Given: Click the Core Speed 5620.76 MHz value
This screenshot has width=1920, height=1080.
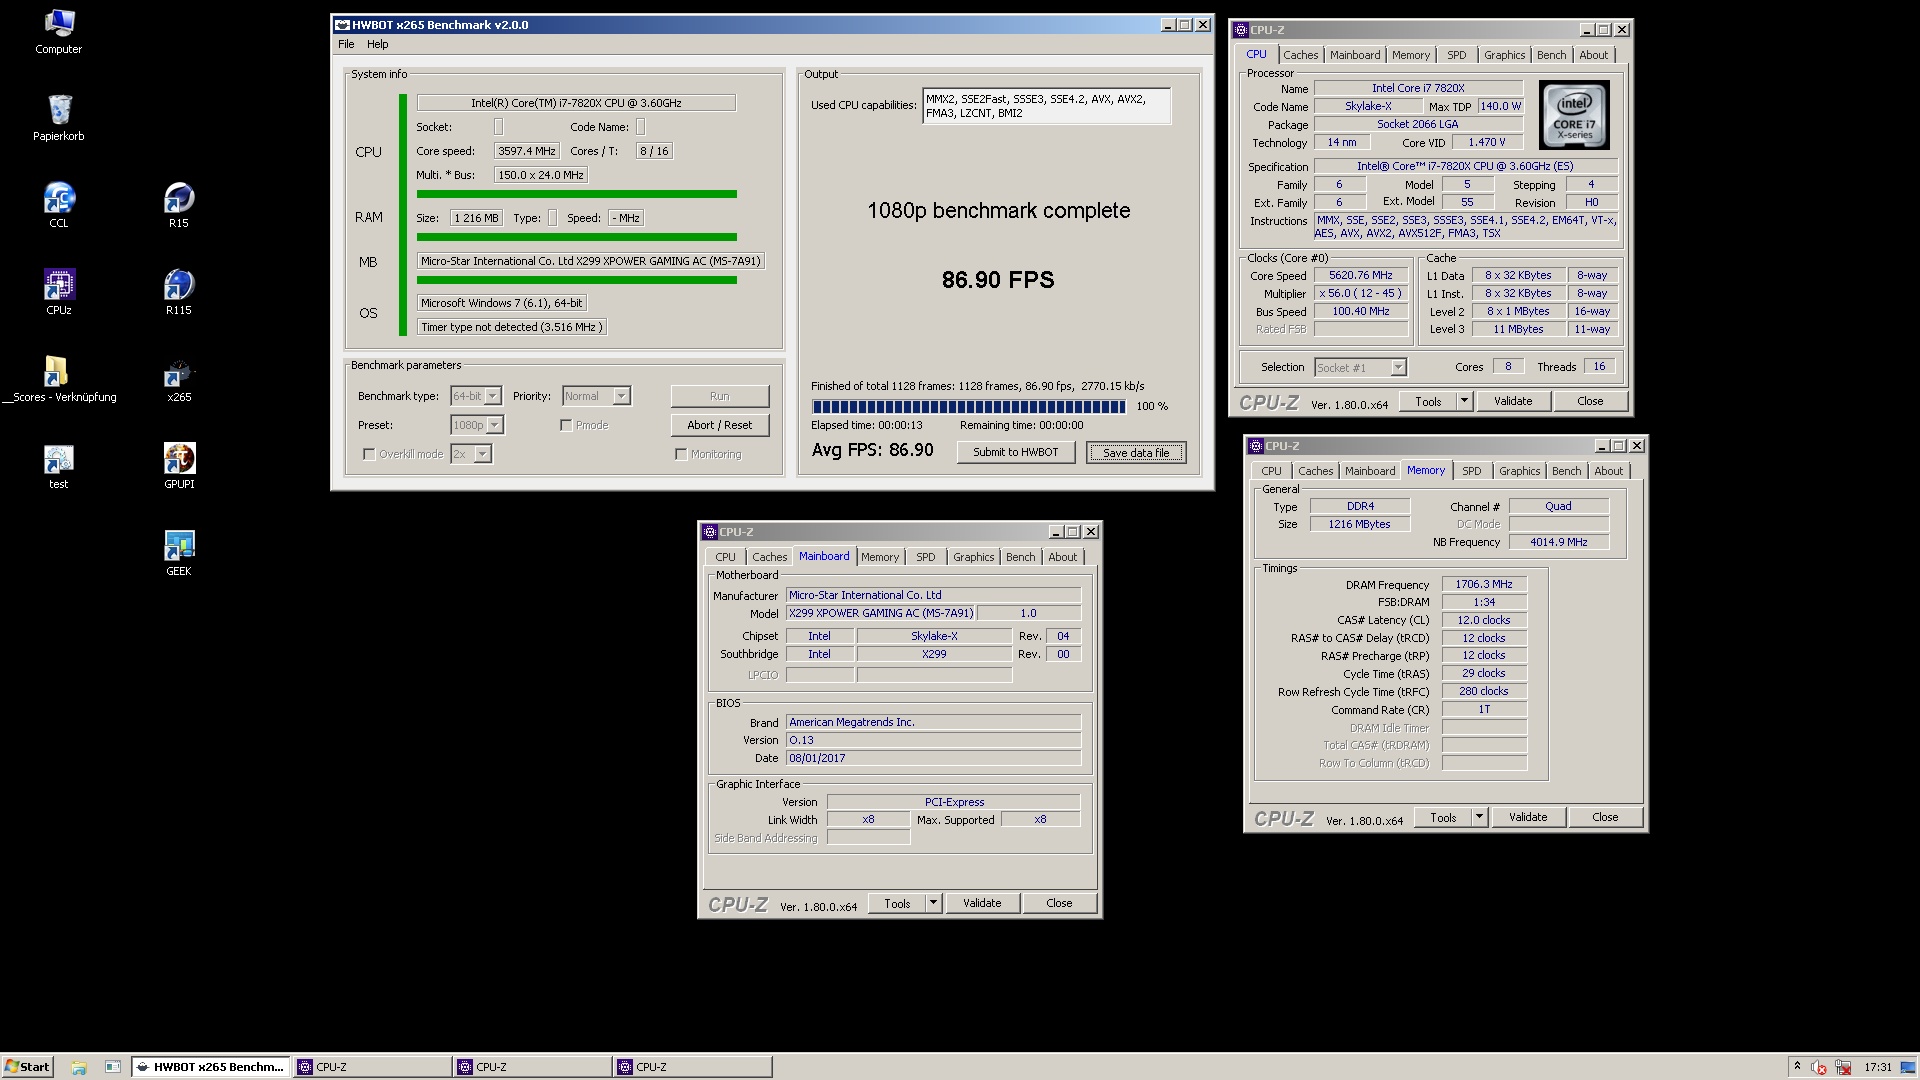Looking at the screenshot, I should pos(1360,275).
